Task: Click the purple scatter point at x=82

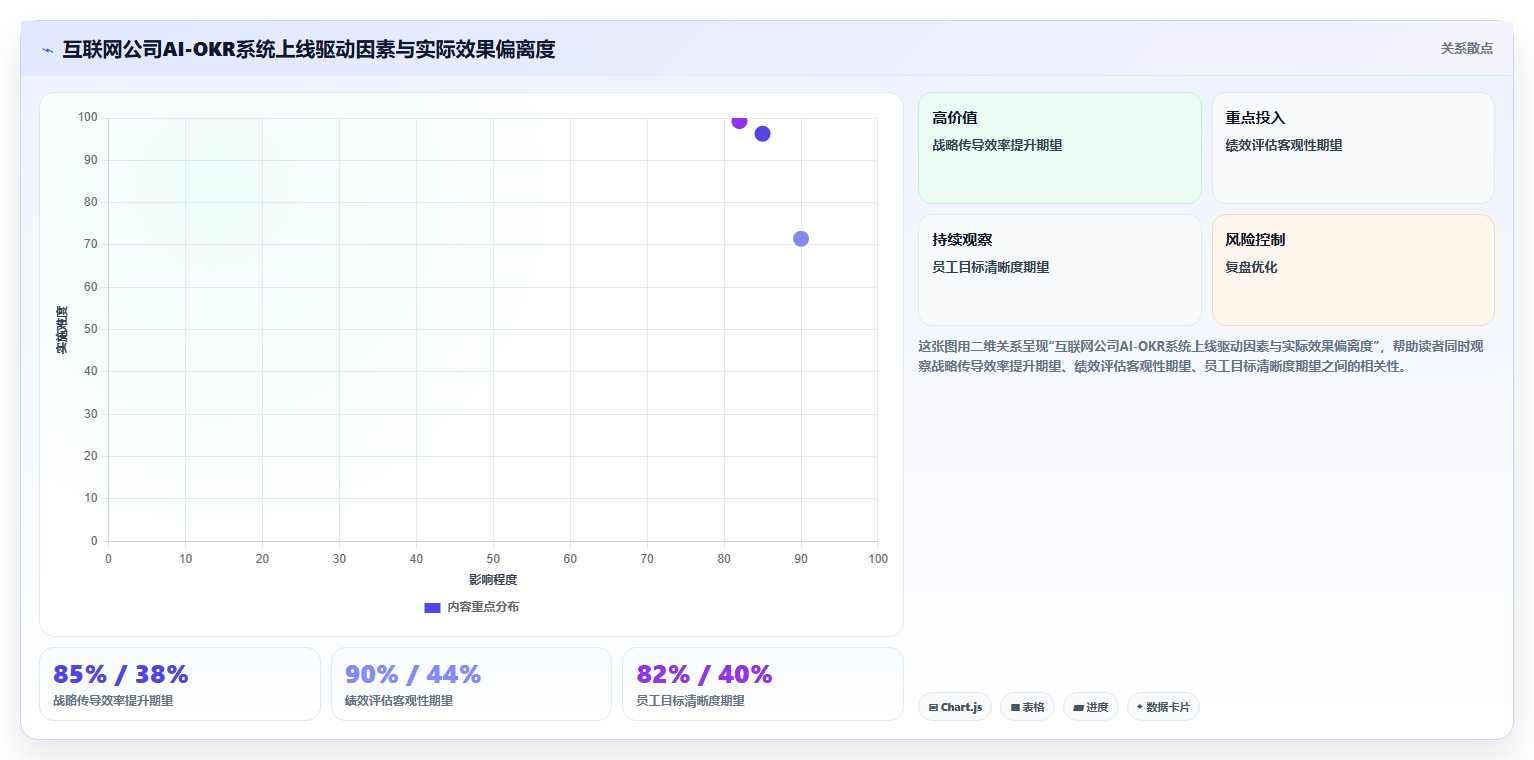Action: 739,121
